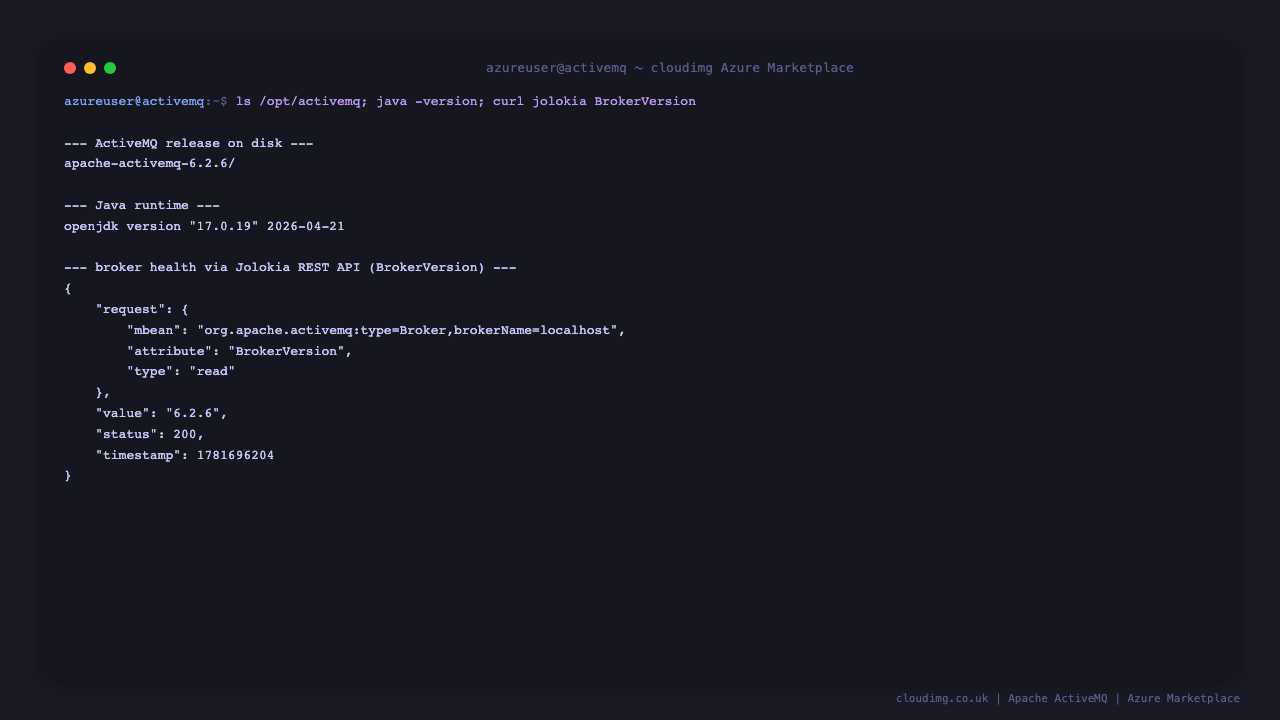Click the '"mbean"' line with org.apache.activemq
The width and height of the screenshot is (1280, 720).
tap(376, 331)
